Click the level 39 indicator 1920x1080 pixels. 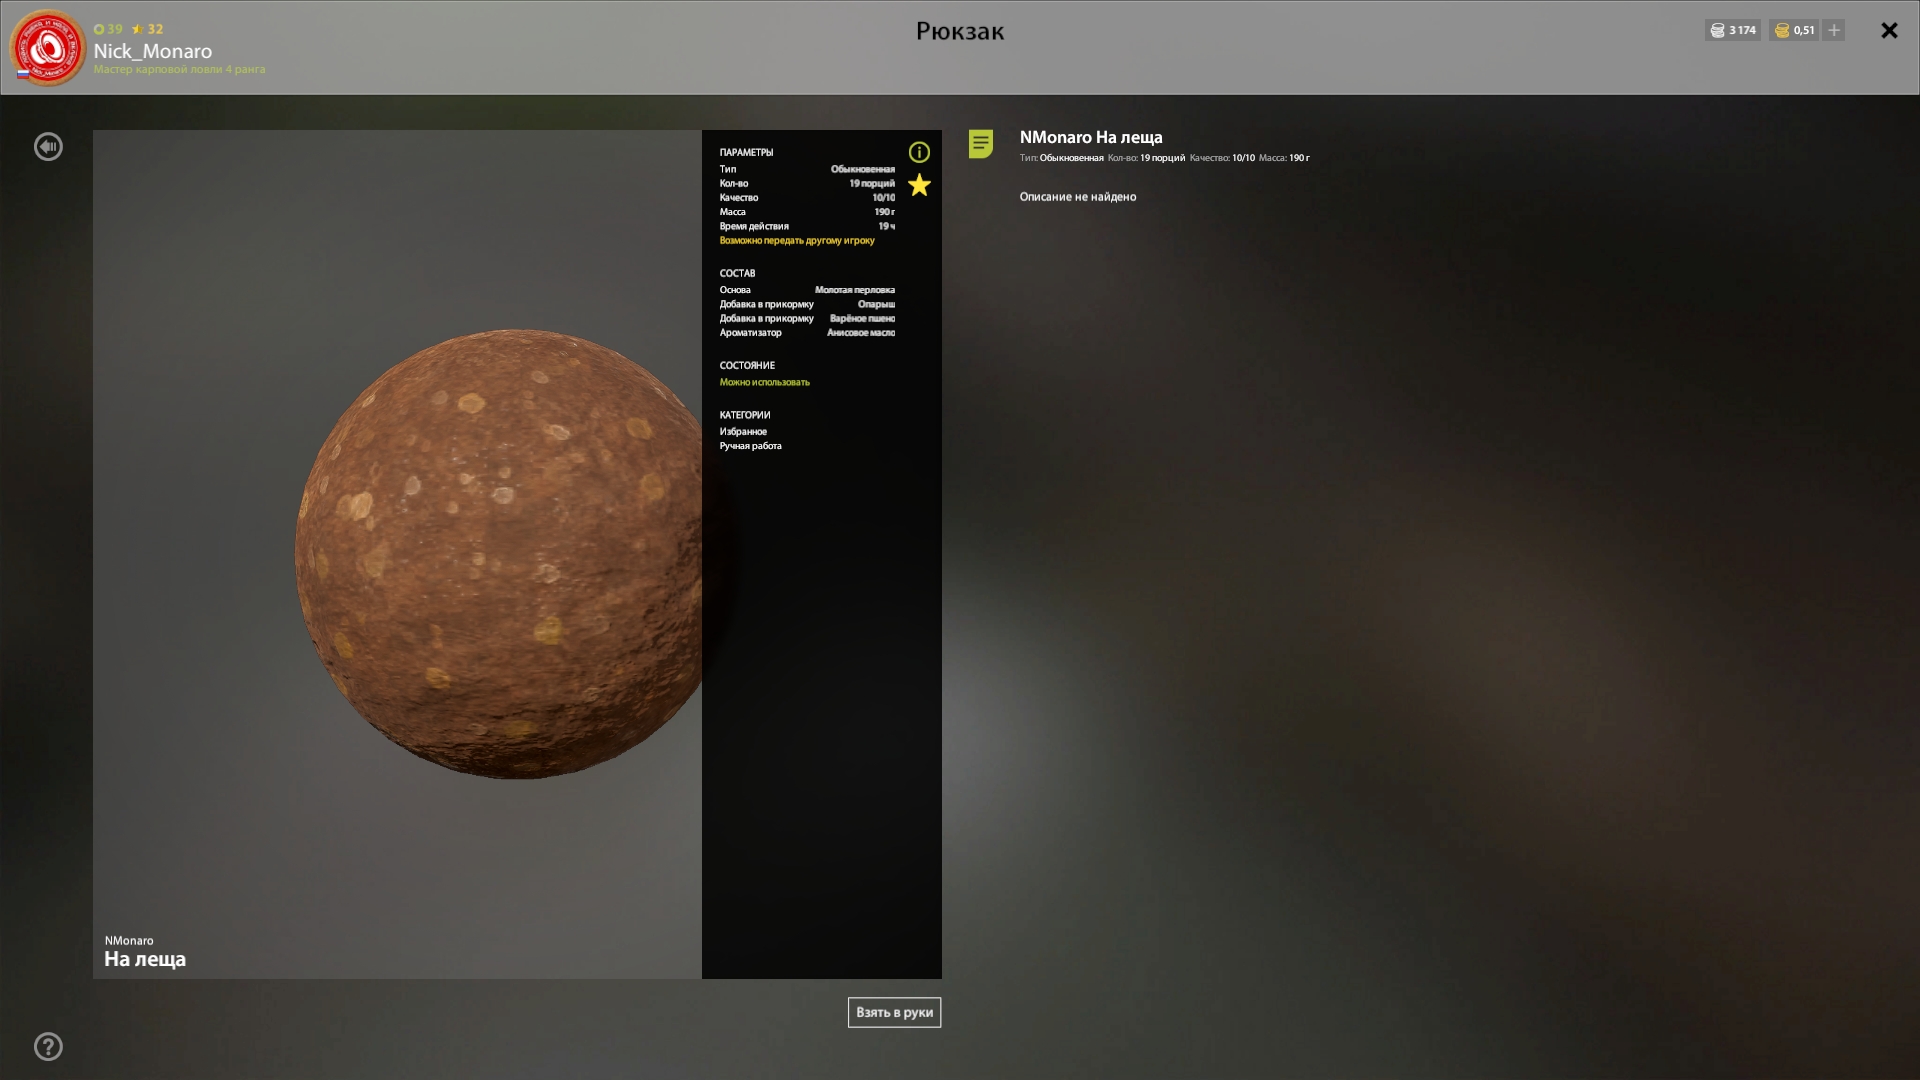[x=108, y=29]
